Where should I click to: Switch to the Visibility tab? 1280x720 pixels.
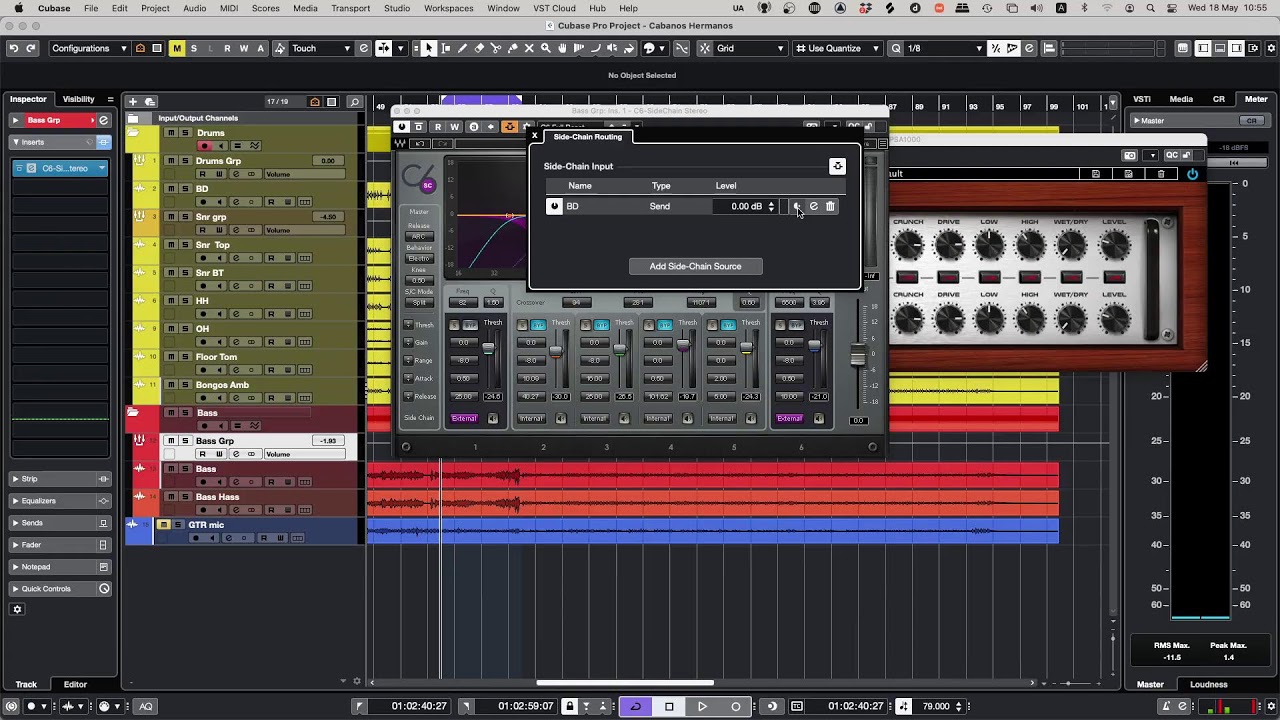[x=79, y=99]
